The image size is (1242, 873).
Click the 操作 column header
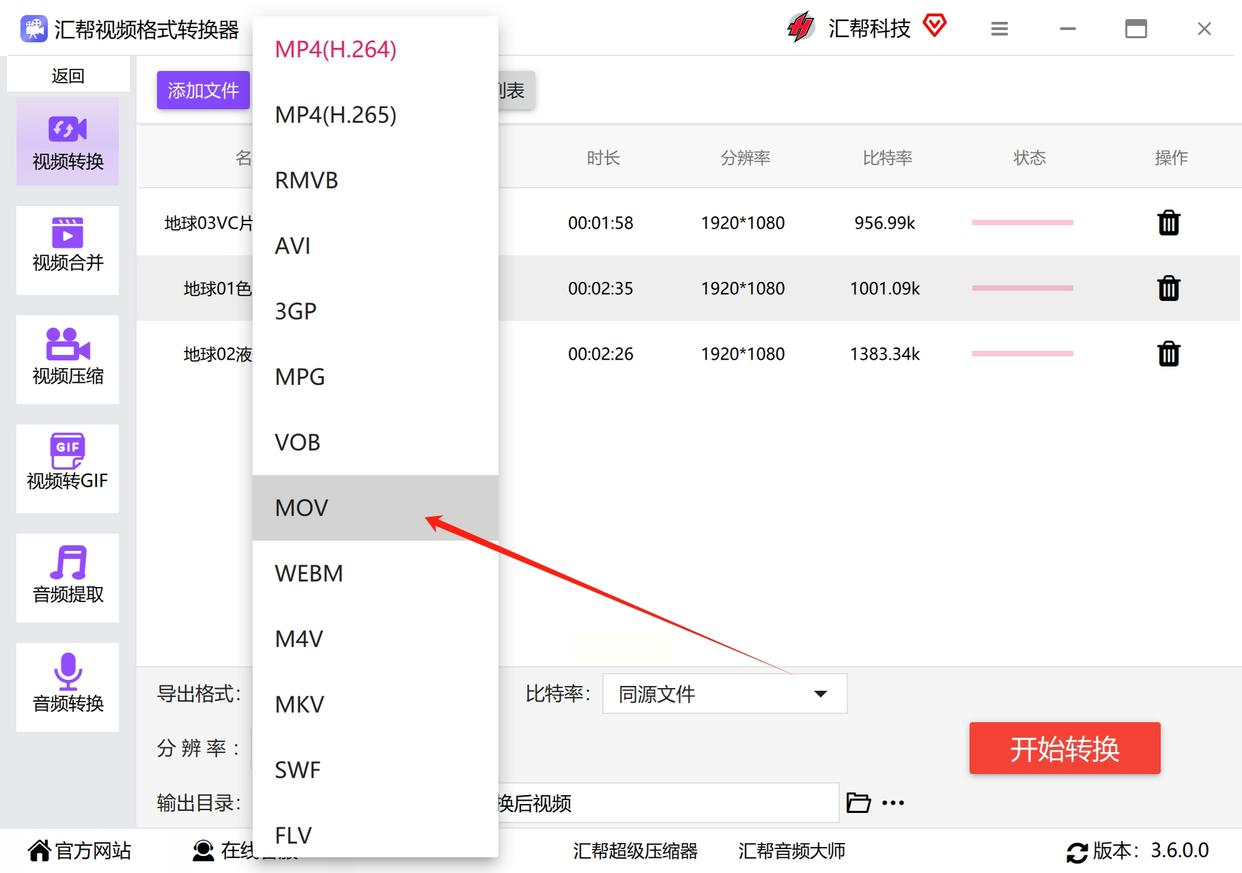click(x=1171, y=158)
